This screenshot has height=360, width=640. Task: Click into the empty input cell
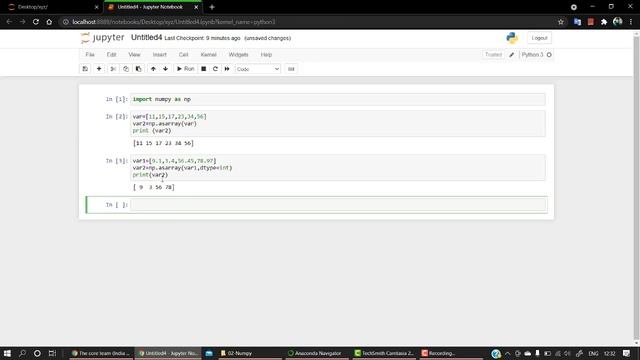338,204
